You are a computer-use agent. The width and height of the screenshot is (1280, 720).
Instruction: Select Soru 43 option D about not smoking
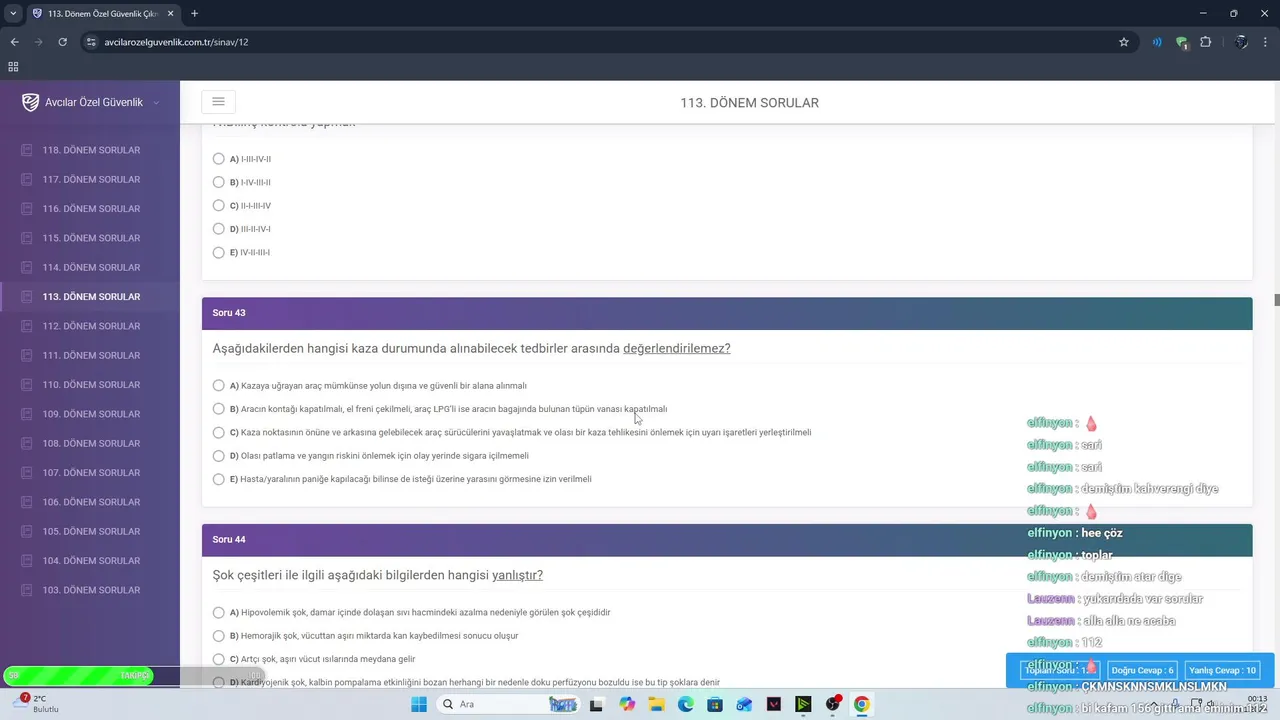click(x=219, y=456)
